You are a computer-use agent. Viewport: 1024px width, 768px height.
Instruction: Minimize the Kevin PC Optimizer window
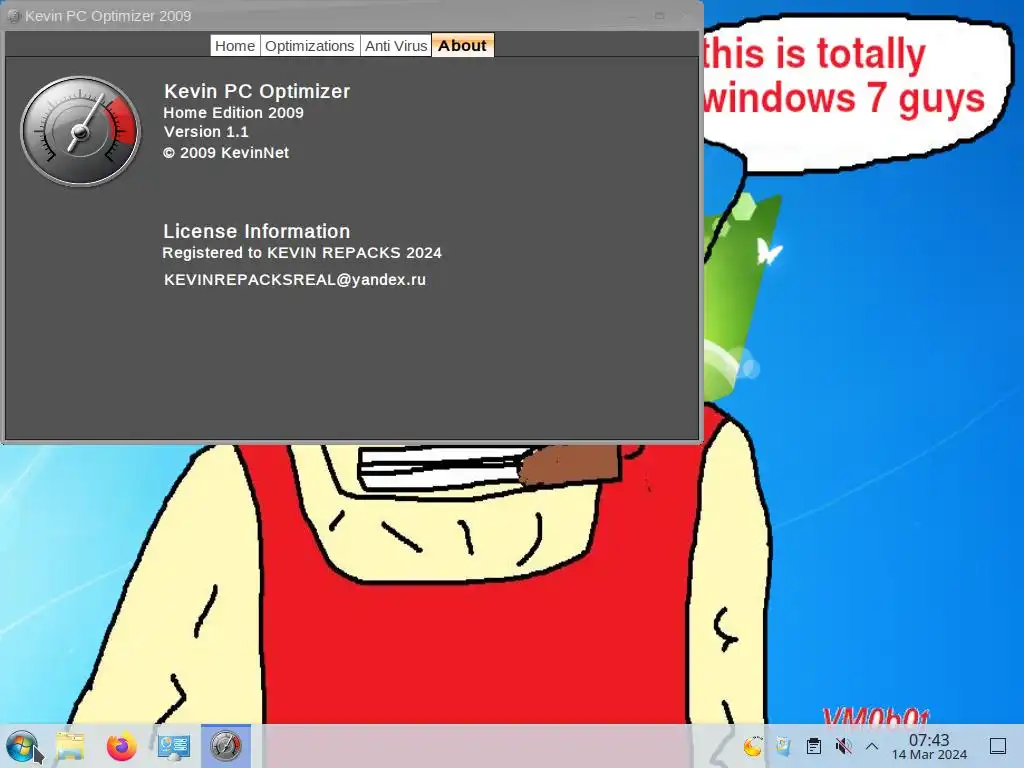point(632,17)
